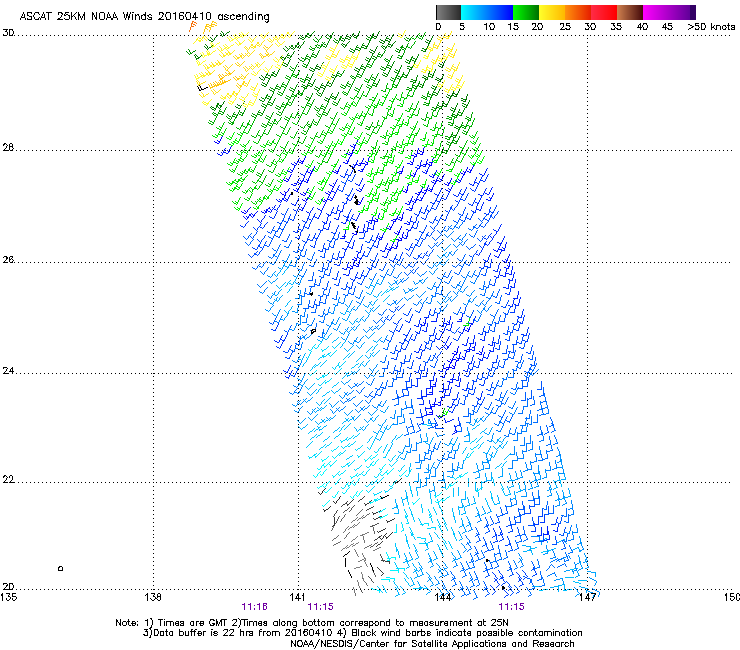The image size is (740, 650).
Task: Click the red 30-35 knots legend swatch
Action: [x=604, y=12]
